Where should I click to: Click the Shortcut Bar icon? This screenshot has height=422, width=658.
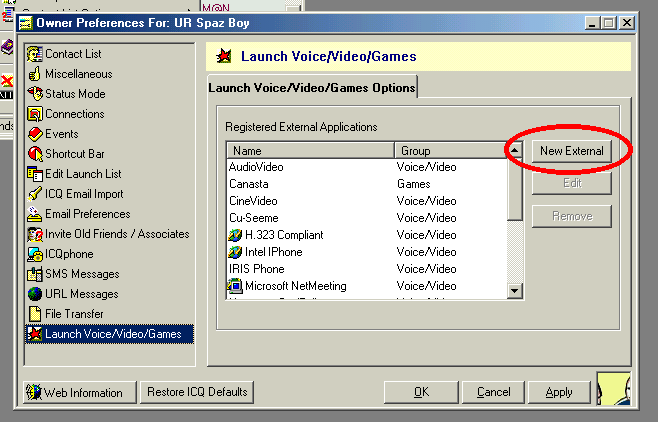pyautogui.click(x=35, y=154)
